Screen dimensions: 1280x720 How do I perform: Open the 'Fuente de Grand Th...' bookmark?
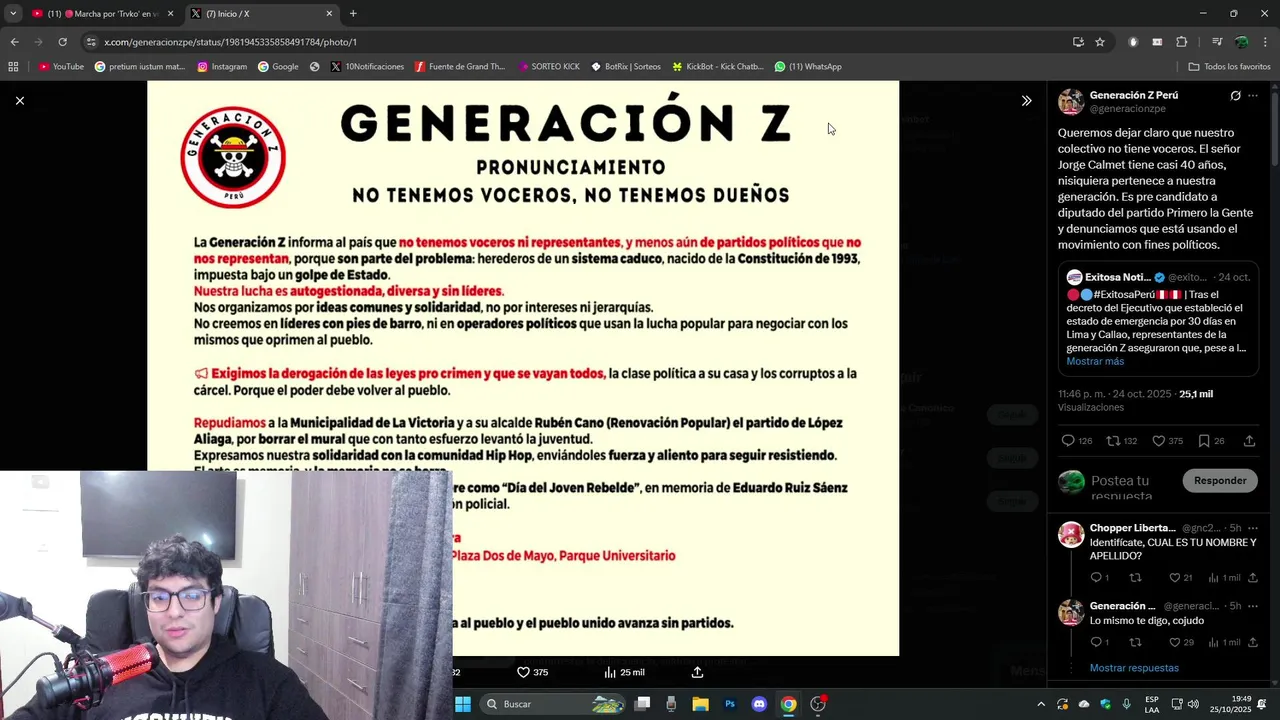pyautogui.click(x=460, y=67)
